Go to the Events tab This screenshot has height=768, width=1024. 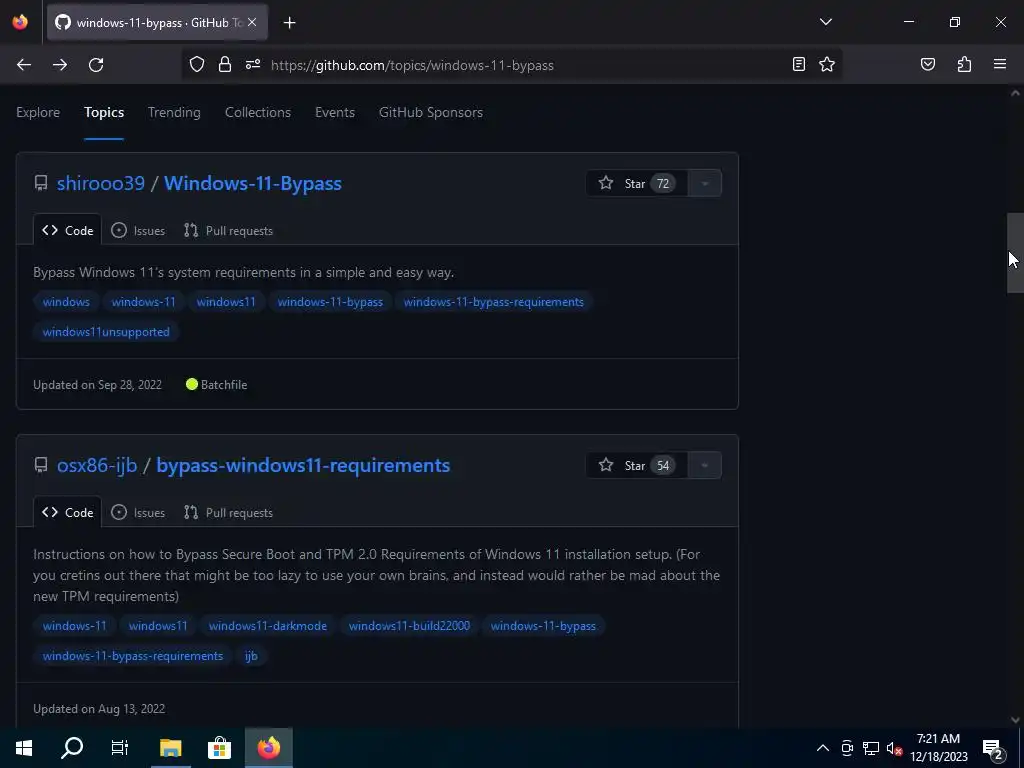click(x=334, y=112)
